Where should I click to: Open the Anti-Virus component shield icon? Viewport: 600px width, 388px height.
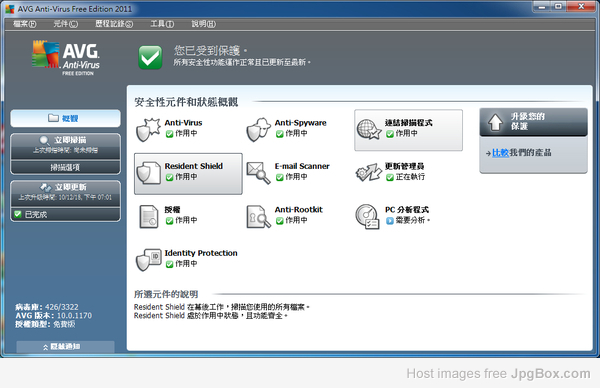[148, 129]
